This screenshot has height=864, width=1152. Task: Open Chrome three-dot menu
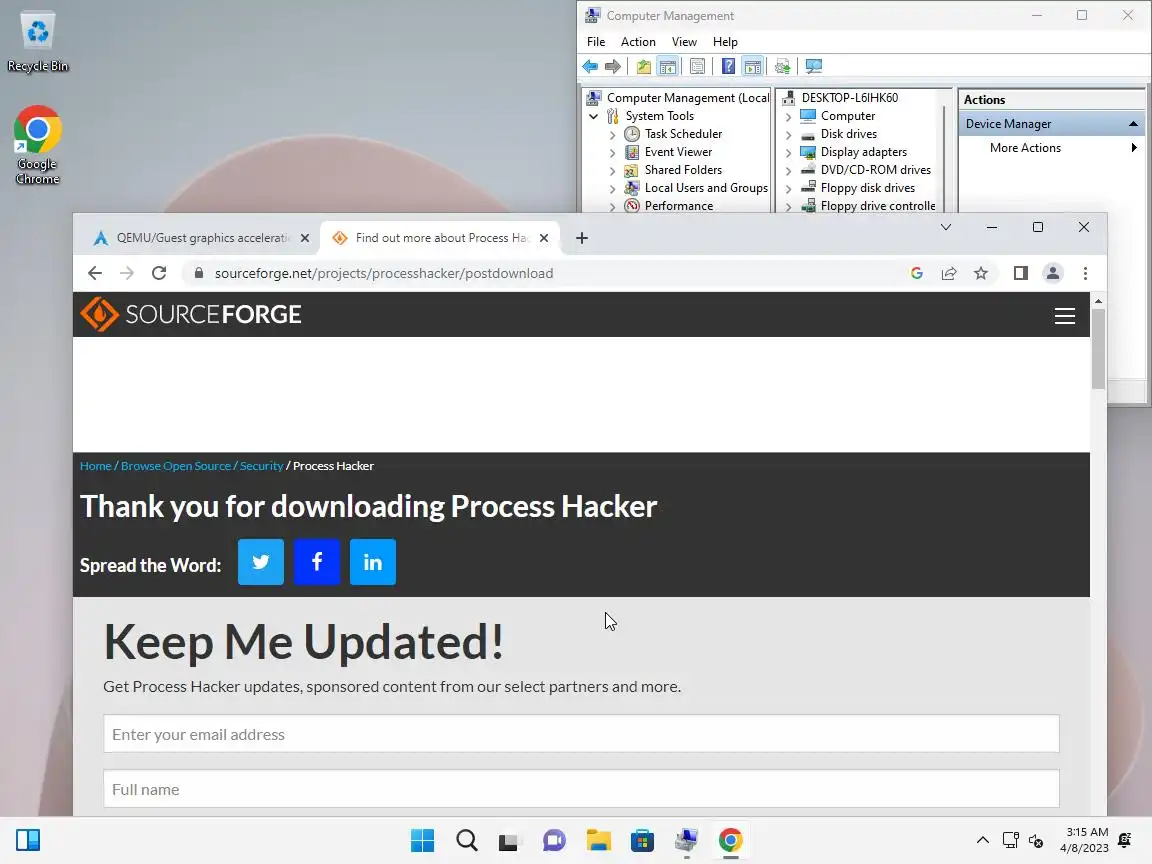(x=1085, y=273)
